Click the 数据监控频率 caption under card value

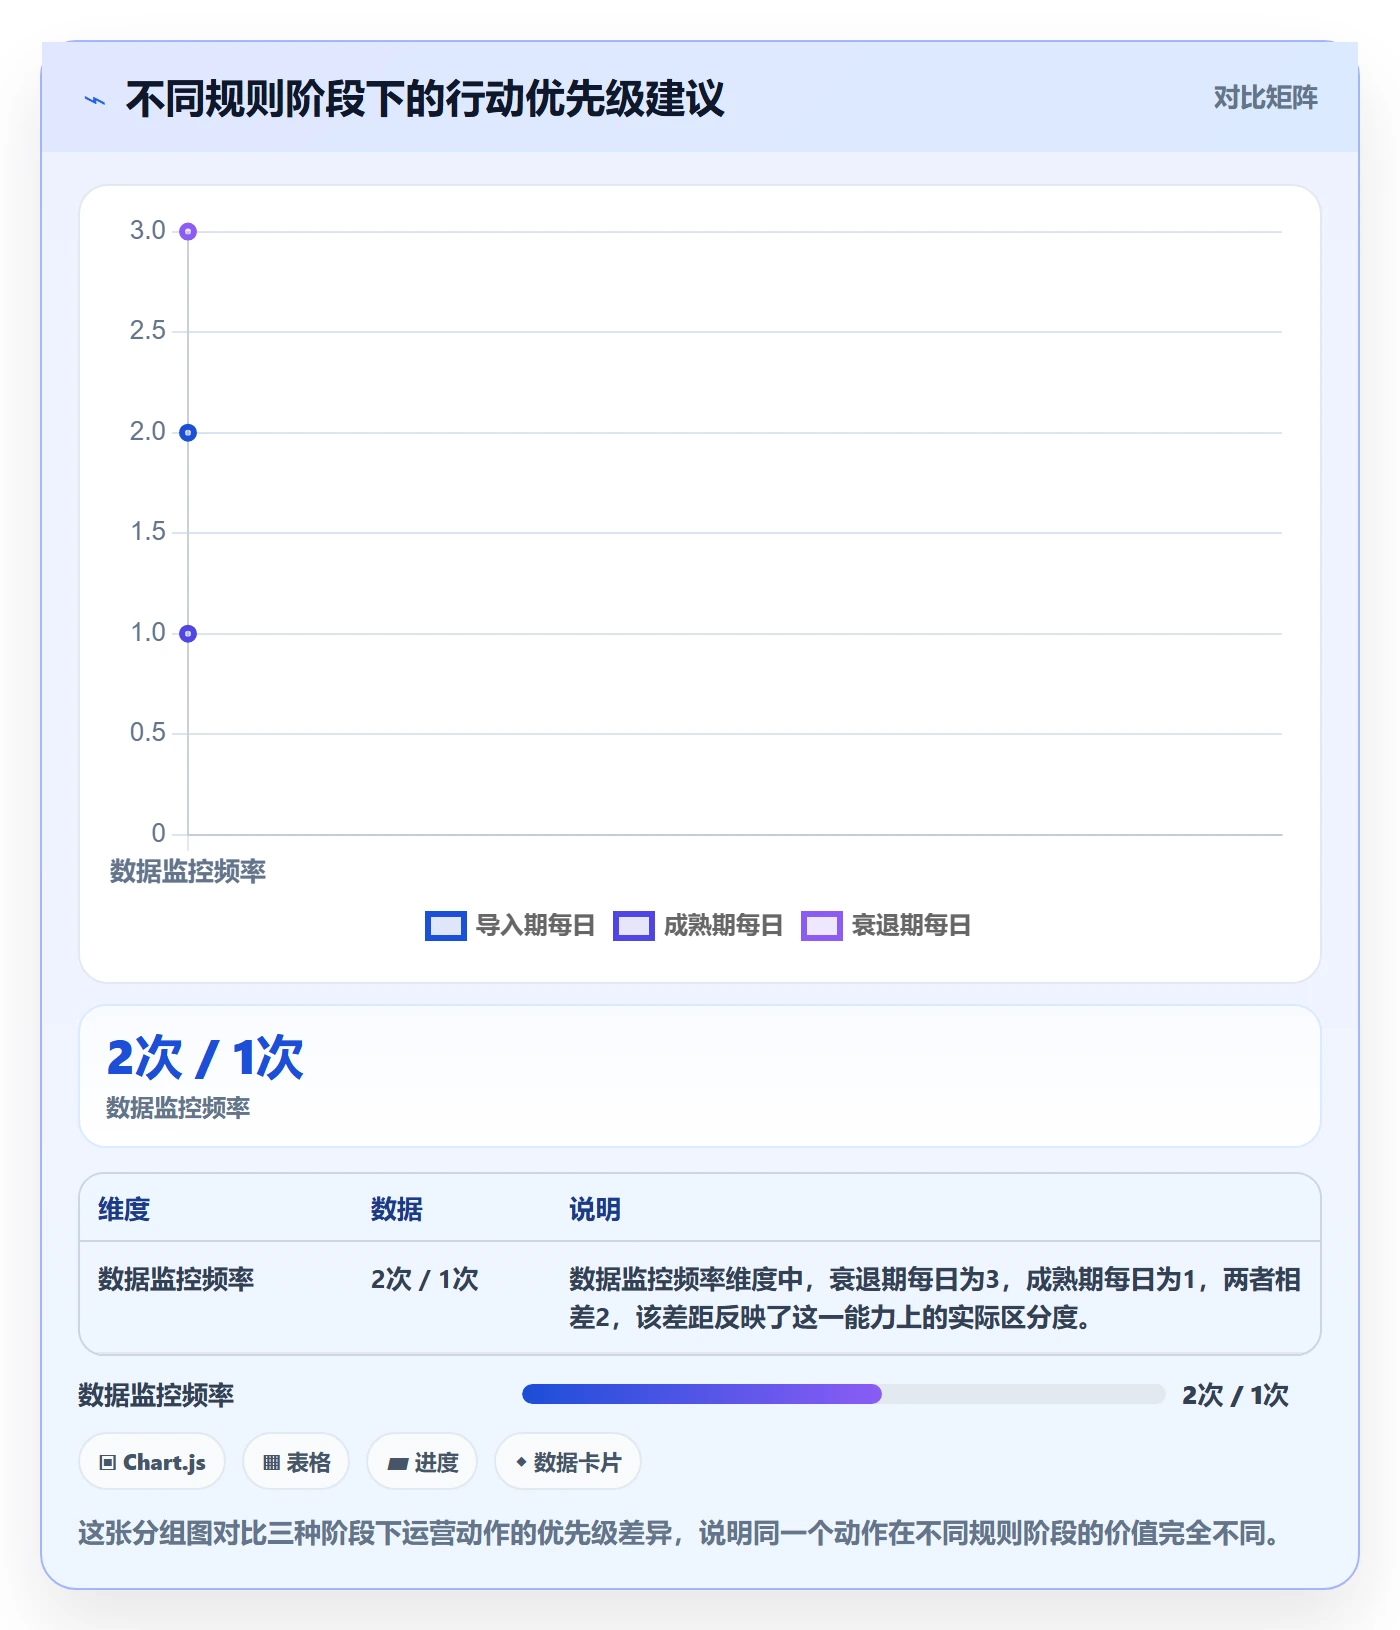click(x=178, y=1108)
